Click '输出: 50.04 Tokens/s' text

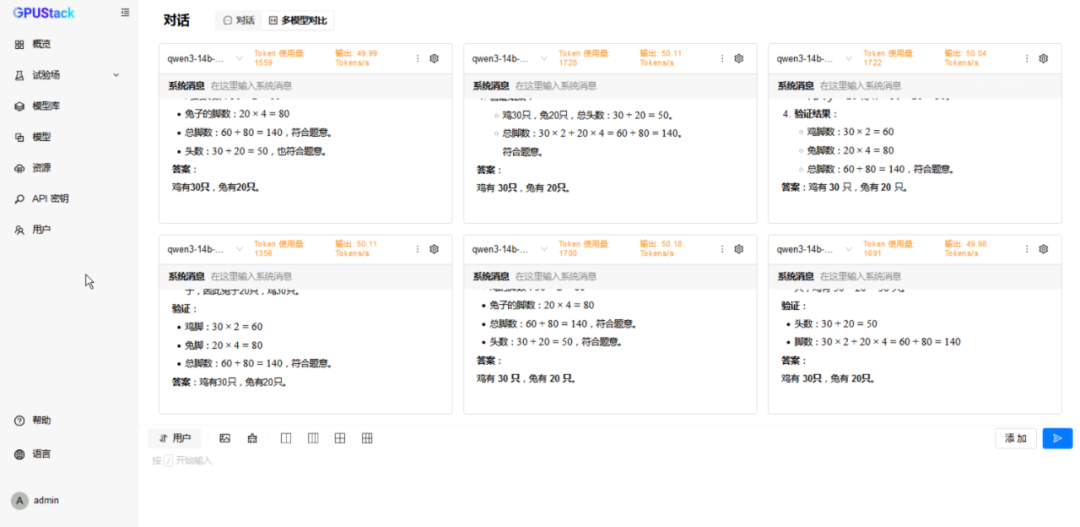(966, 58)
